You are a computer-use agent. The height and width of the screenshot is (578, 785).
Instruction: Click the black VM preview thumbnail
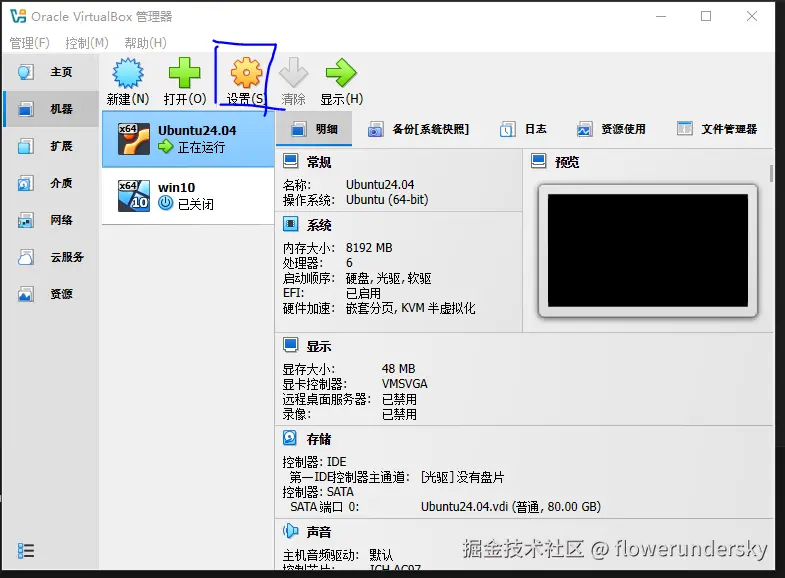648,250
